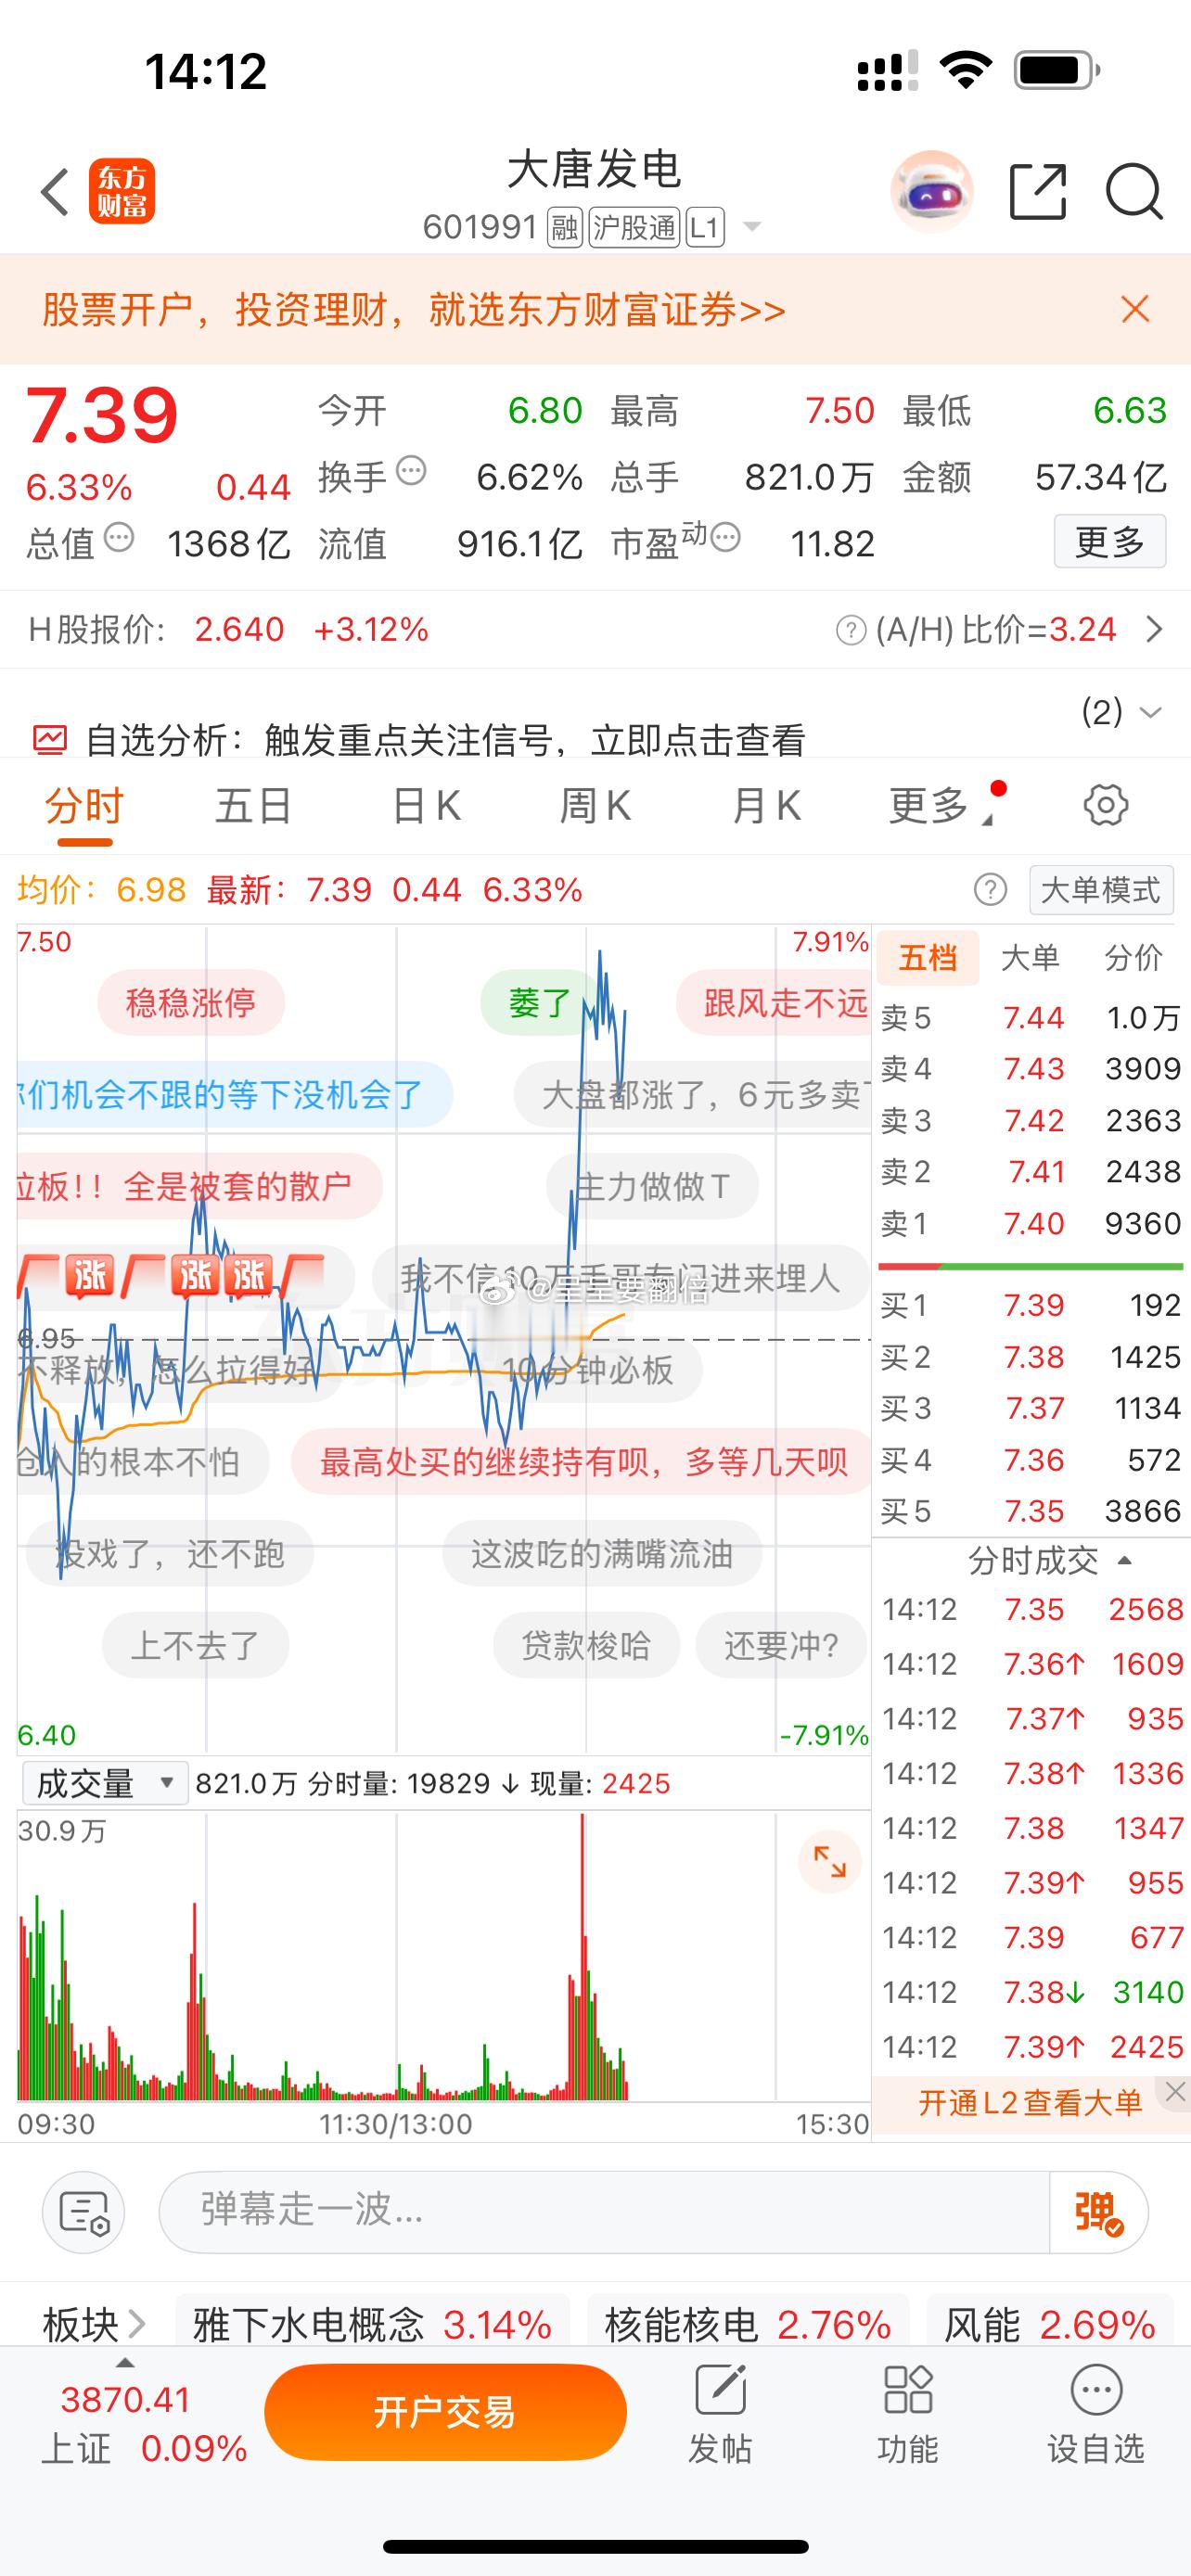Tap the back arrow icon

pyautogui.click(x=55, y=191)
